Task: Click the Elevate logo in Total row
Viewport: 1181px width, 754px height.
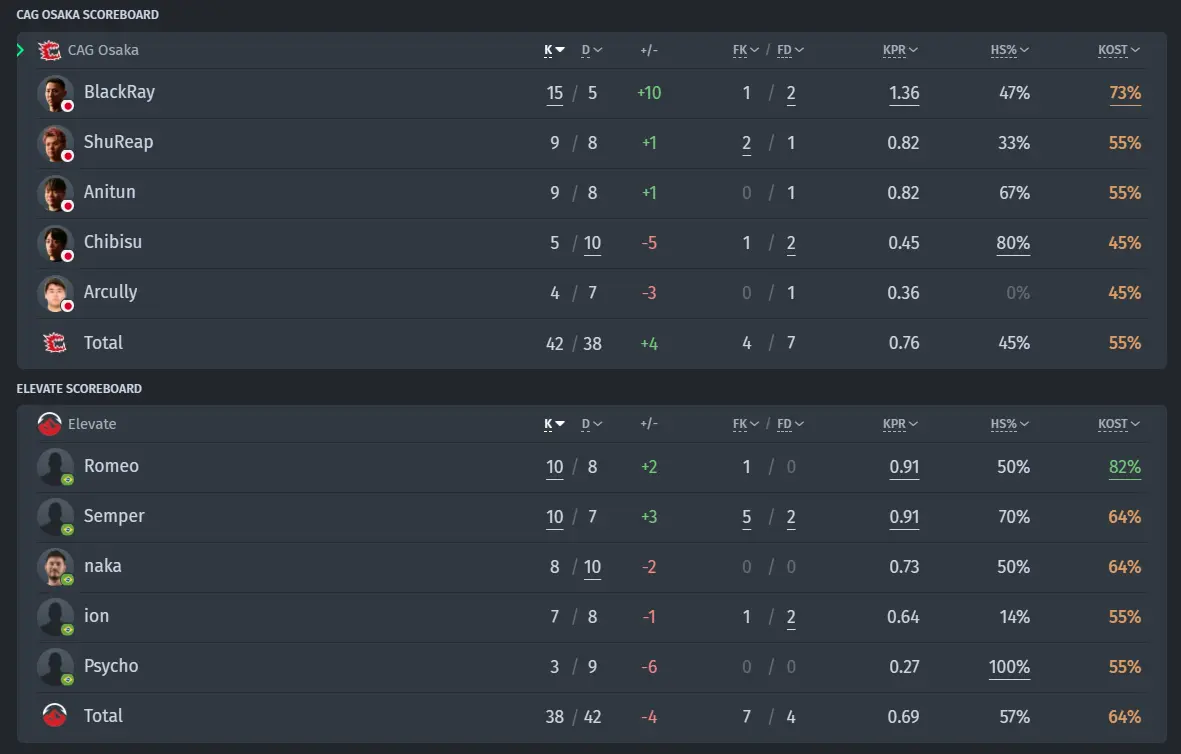Action: tap(54, 716)
